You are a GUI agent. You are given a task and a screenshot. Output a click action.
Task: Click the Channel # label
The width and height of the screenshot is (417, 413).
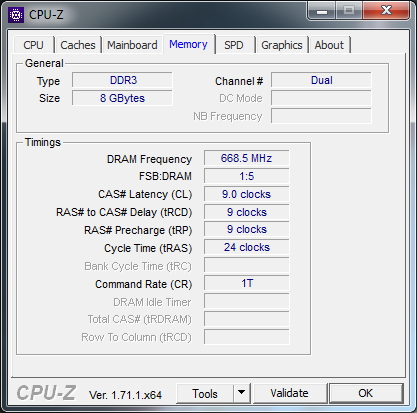tap(239, 81)
